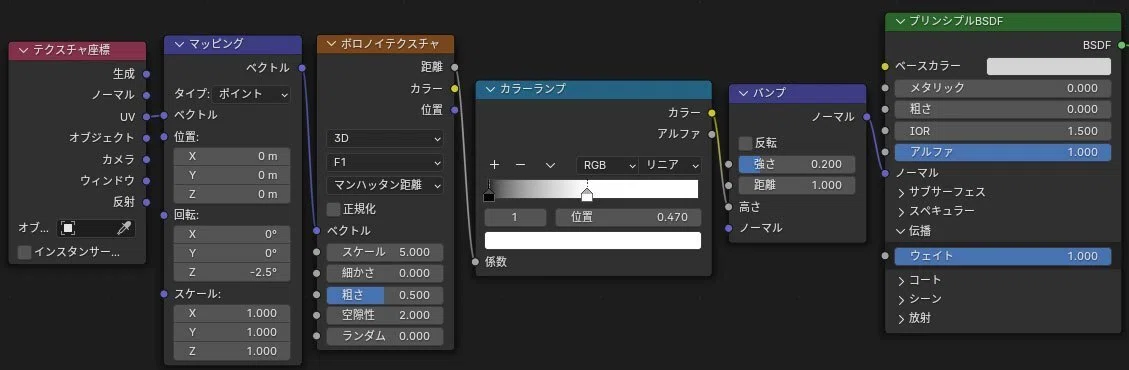Click the ベースカラー color swatch
The width and height of the screenshot is (1129, 370).
coord(1048,66)
